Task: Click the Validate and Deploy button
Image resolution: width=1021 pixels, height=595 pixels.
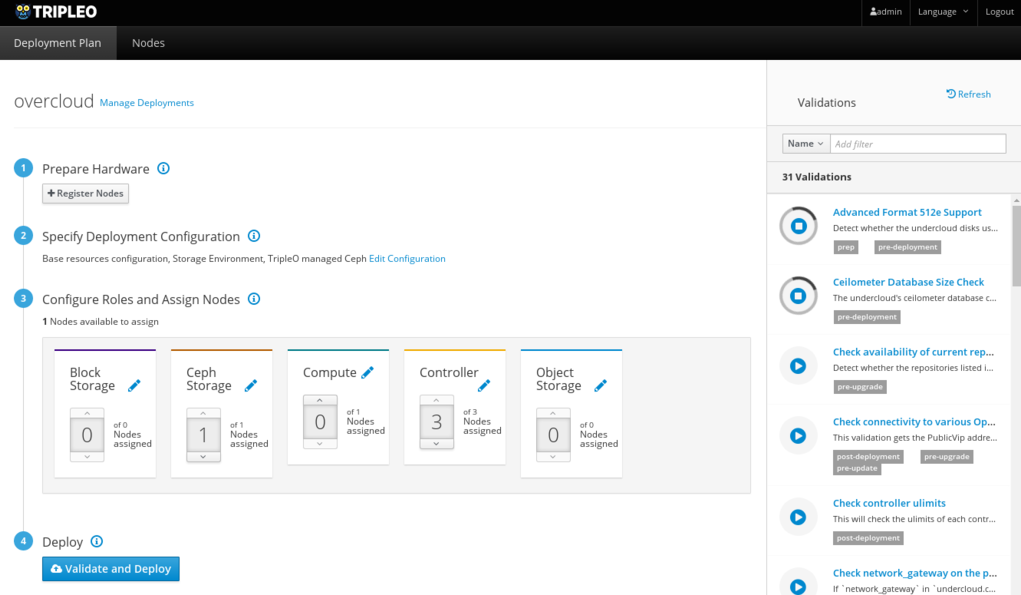Action: tap(111, 569)
